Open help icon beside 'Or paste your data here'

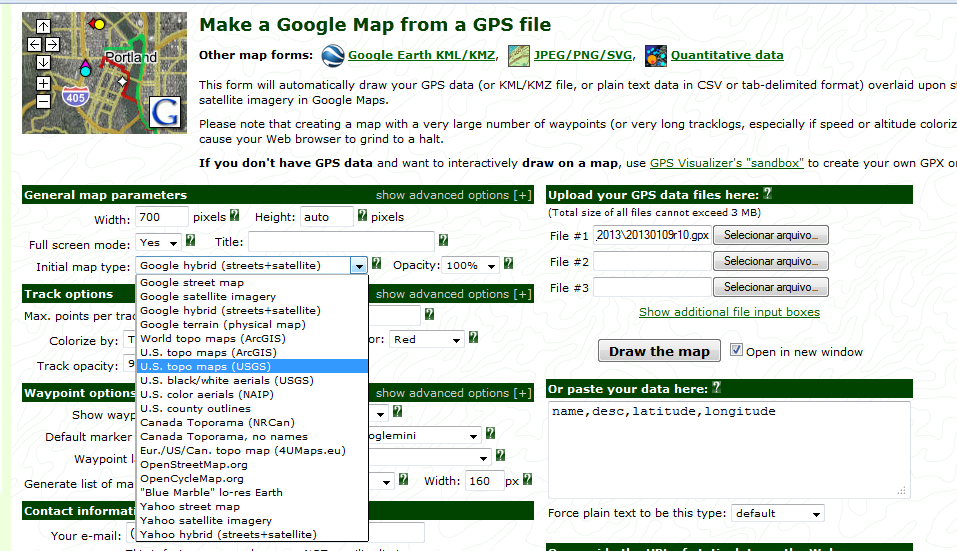pyautogui.click(x=716, y=388)
